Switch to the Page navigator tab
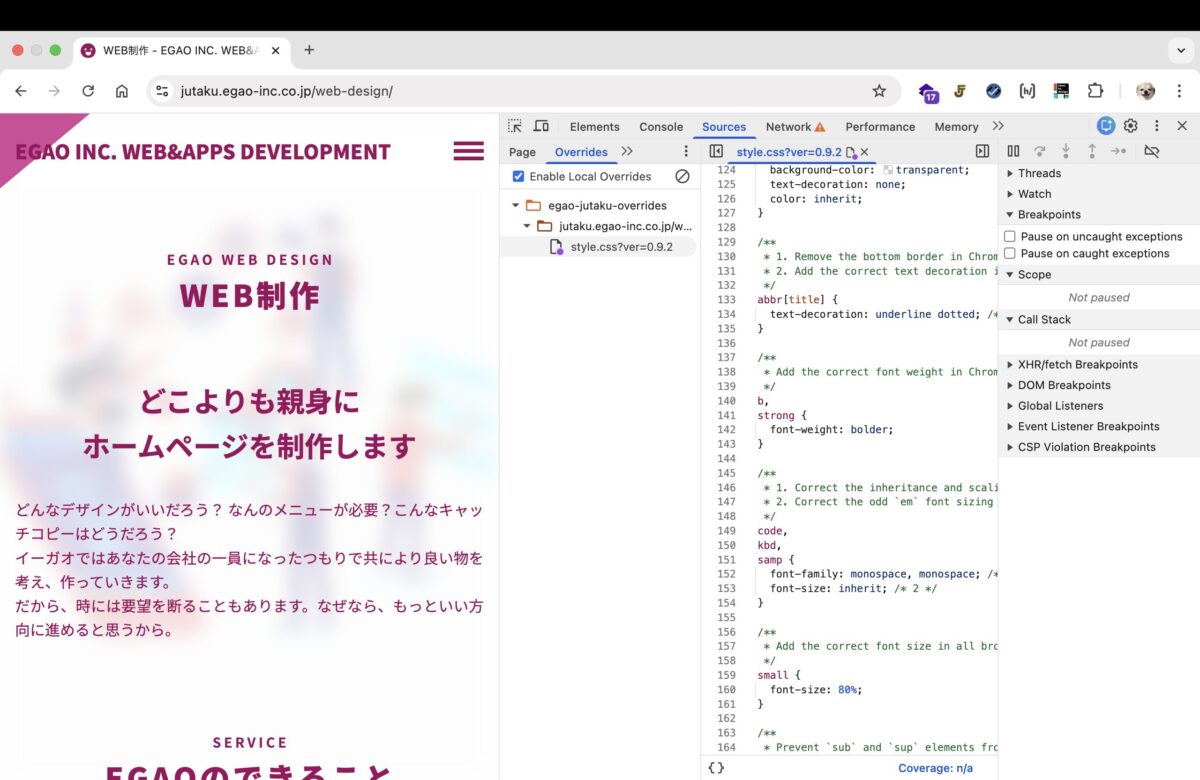This screenshot has height=780, width=1200. [522, 152]
